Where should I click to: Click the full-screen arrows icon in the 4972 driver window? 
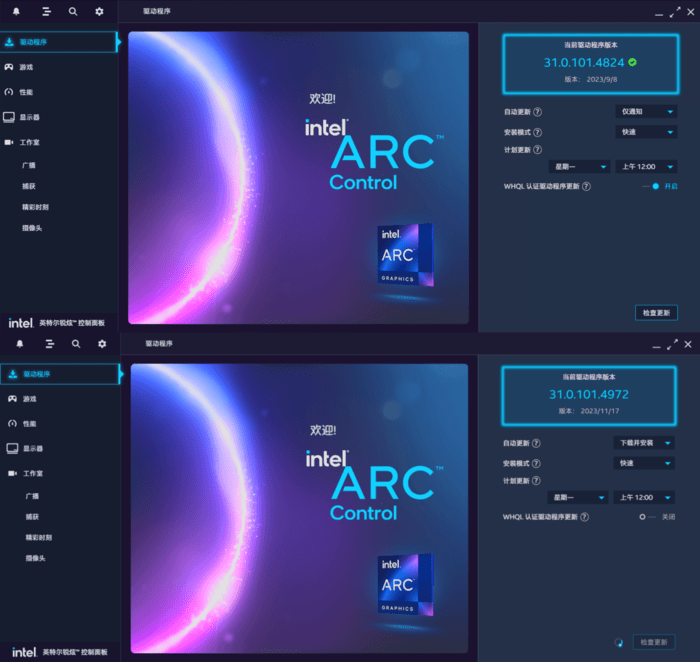[672, 345]
